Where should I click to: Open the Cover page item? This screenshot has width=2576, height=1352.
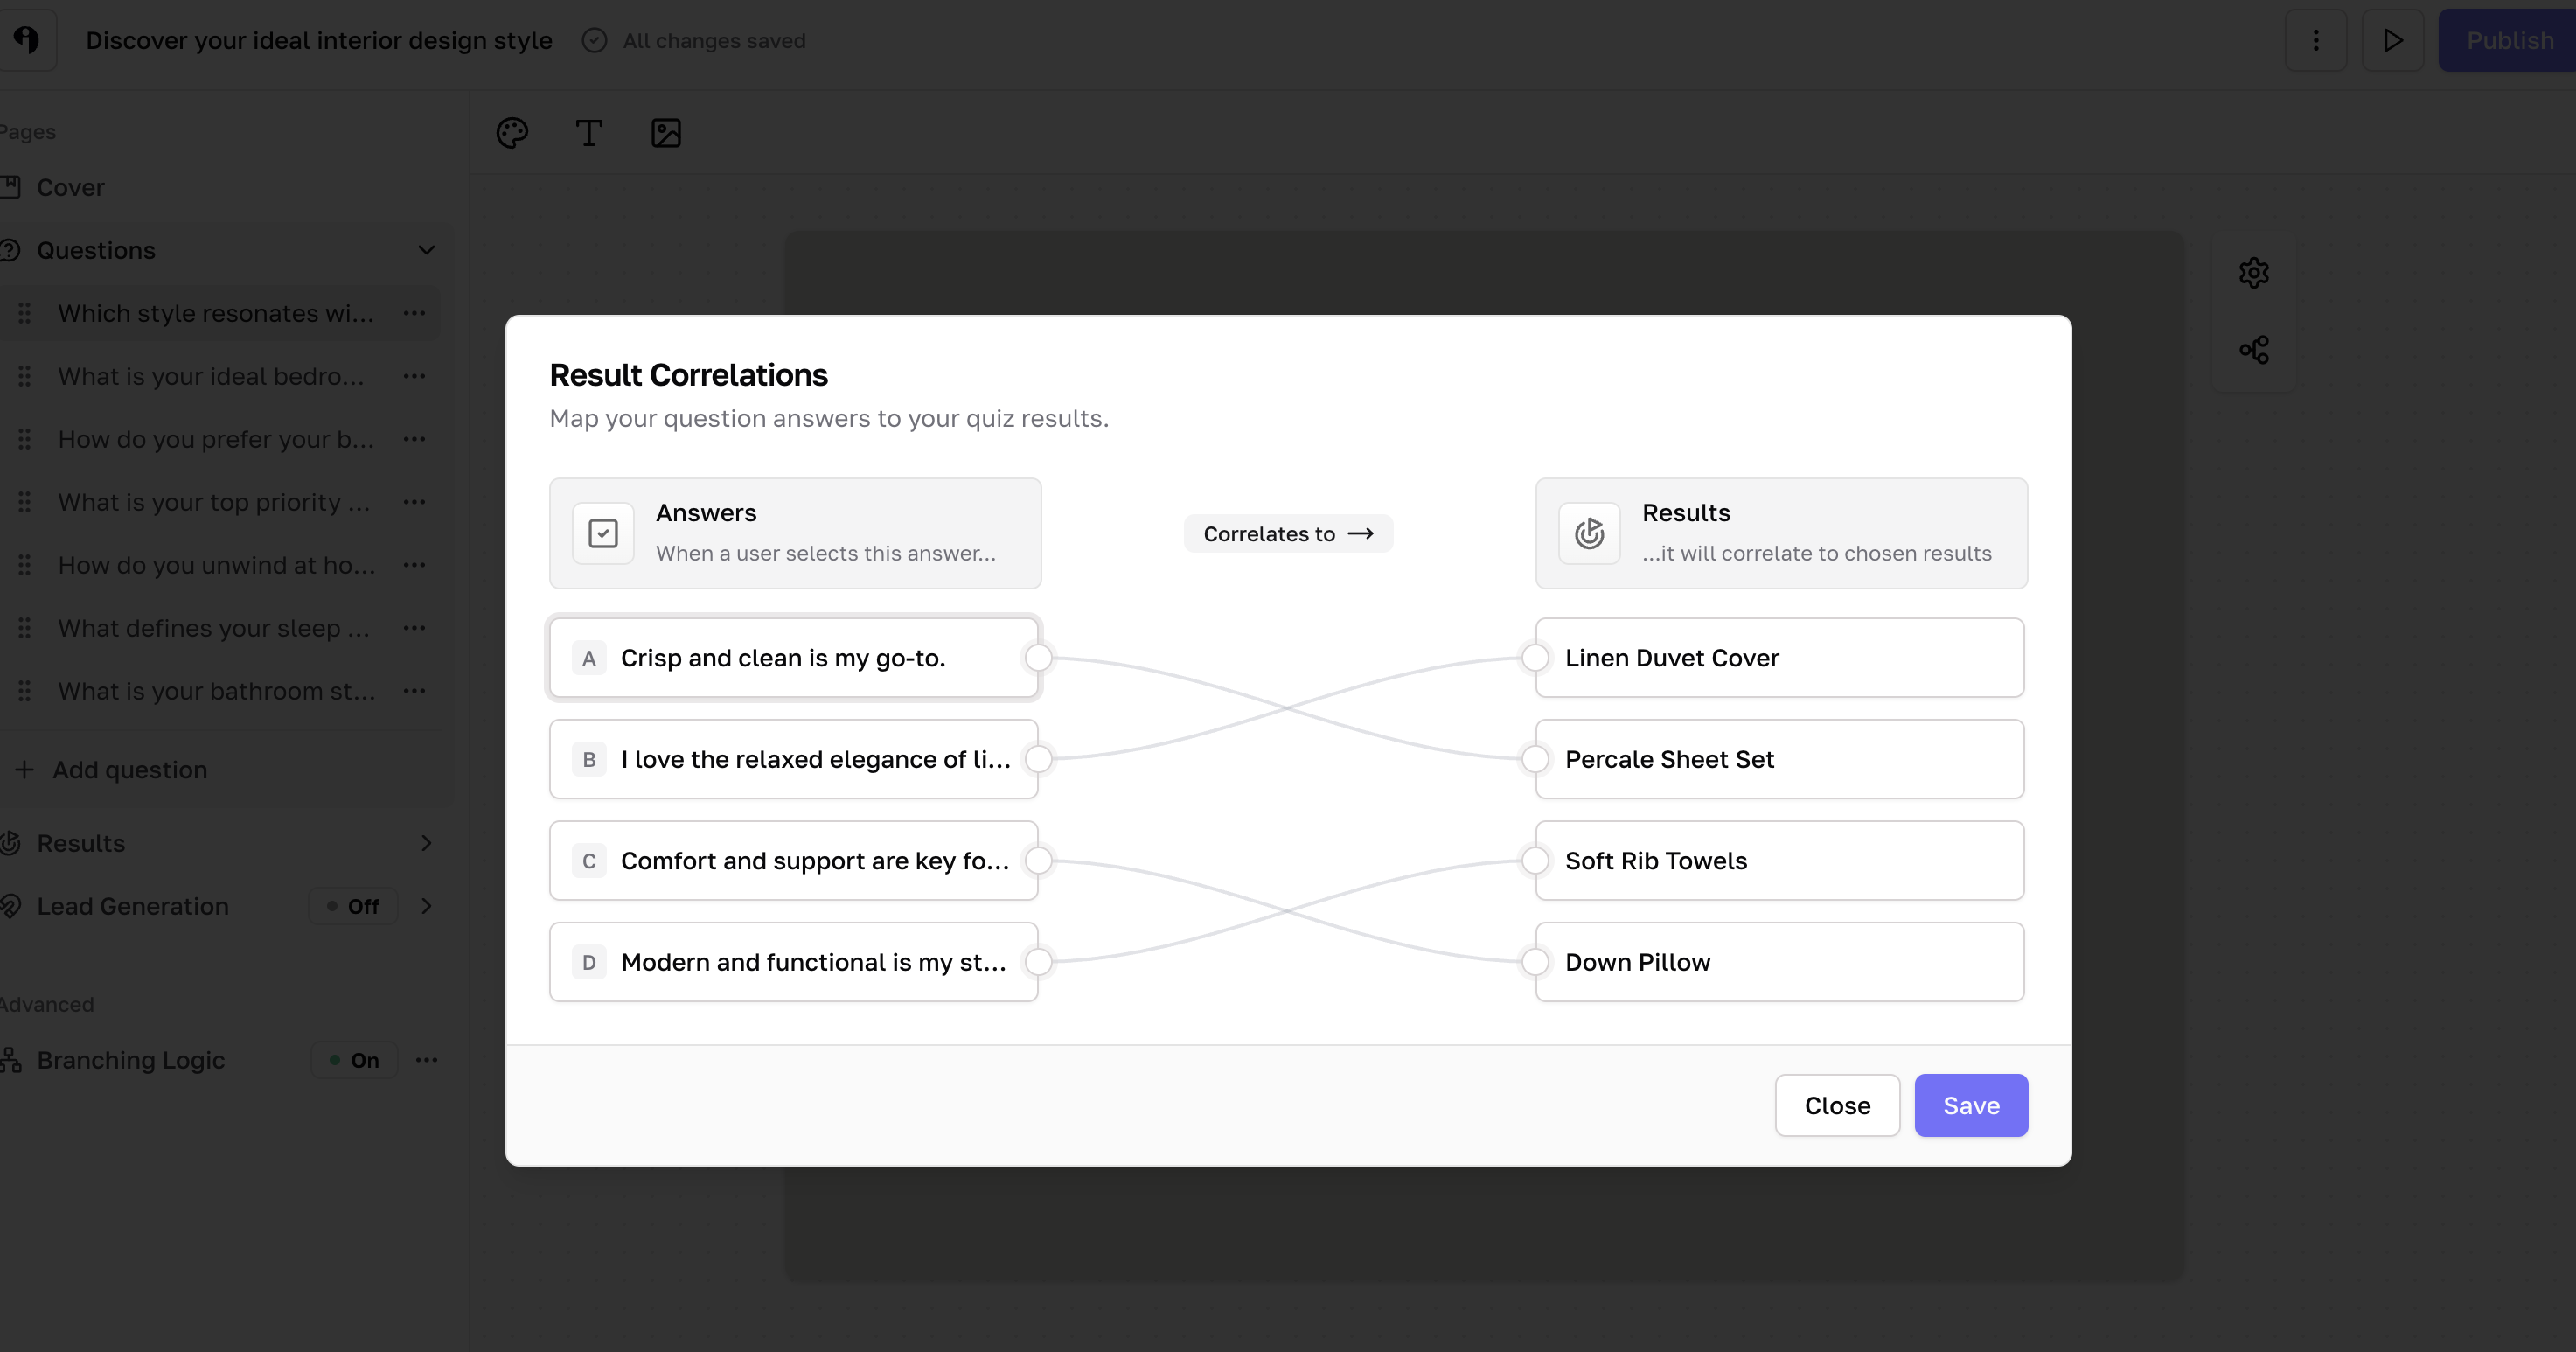70,187
